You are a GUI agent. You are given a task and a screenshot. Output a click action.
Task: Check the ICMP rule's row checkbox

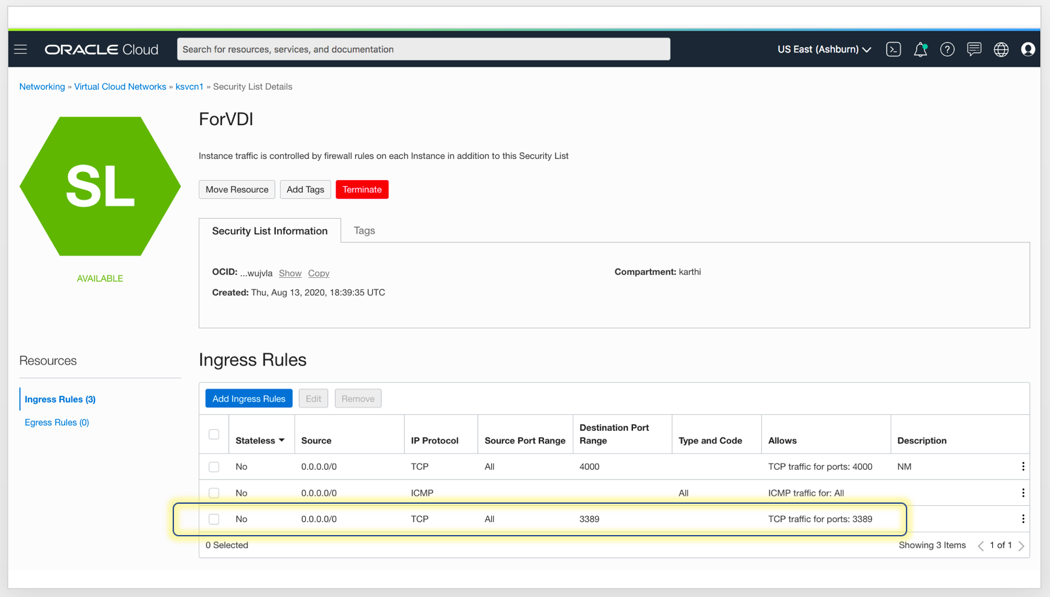point(214,492)
